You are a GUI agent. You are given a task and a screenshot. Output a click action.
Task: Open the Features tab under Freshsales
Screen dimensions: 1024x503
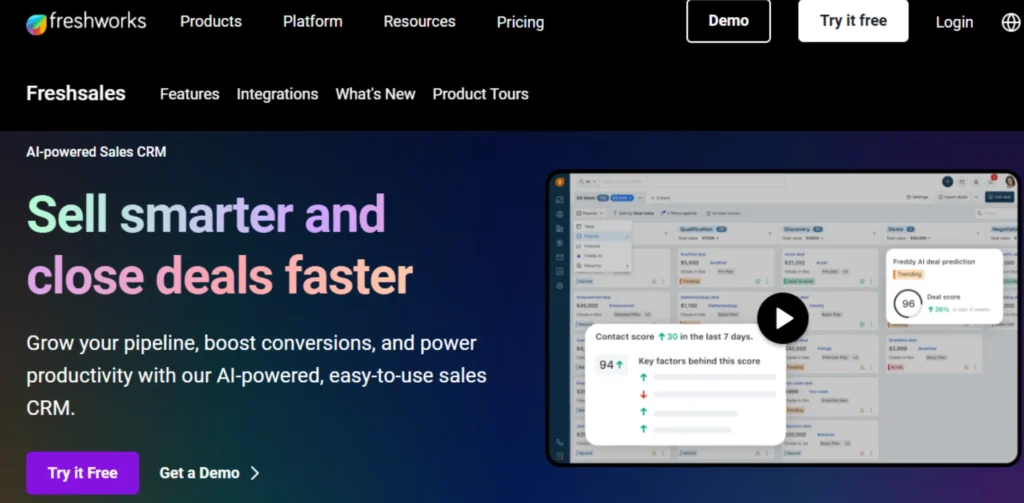point(189,94)
